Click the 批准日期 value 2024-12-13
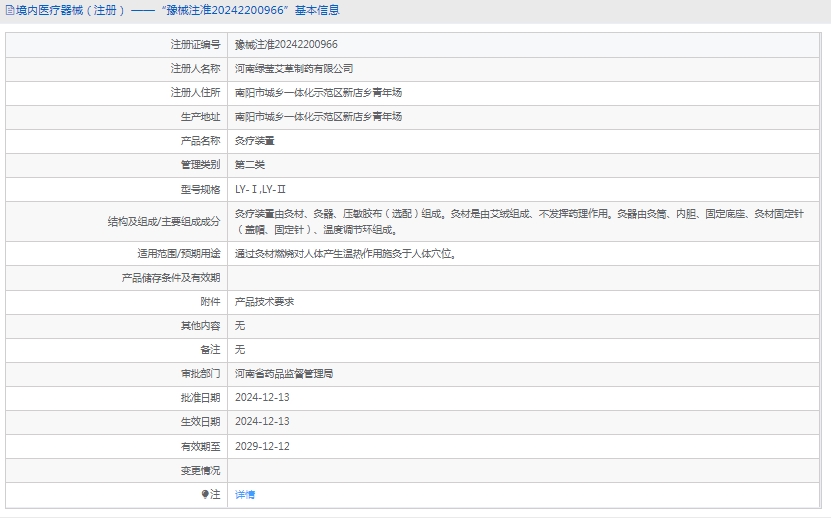 [262, 397]
